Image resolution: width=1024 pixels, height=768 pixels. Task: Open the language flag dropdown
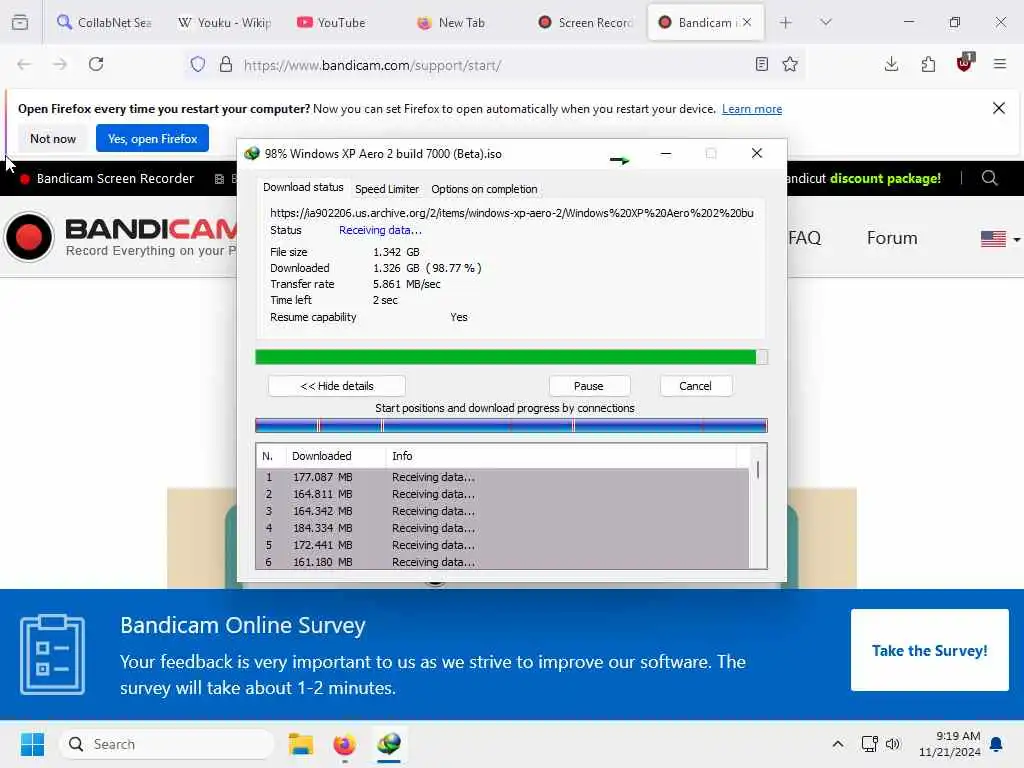click(1000, 239)
